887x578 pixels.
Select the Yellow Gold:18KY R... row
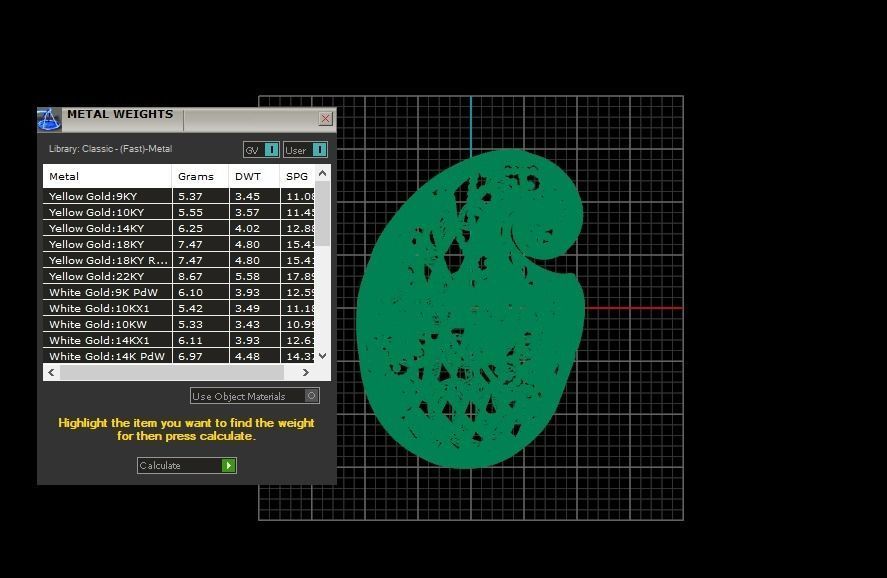(x=179, y=260)
